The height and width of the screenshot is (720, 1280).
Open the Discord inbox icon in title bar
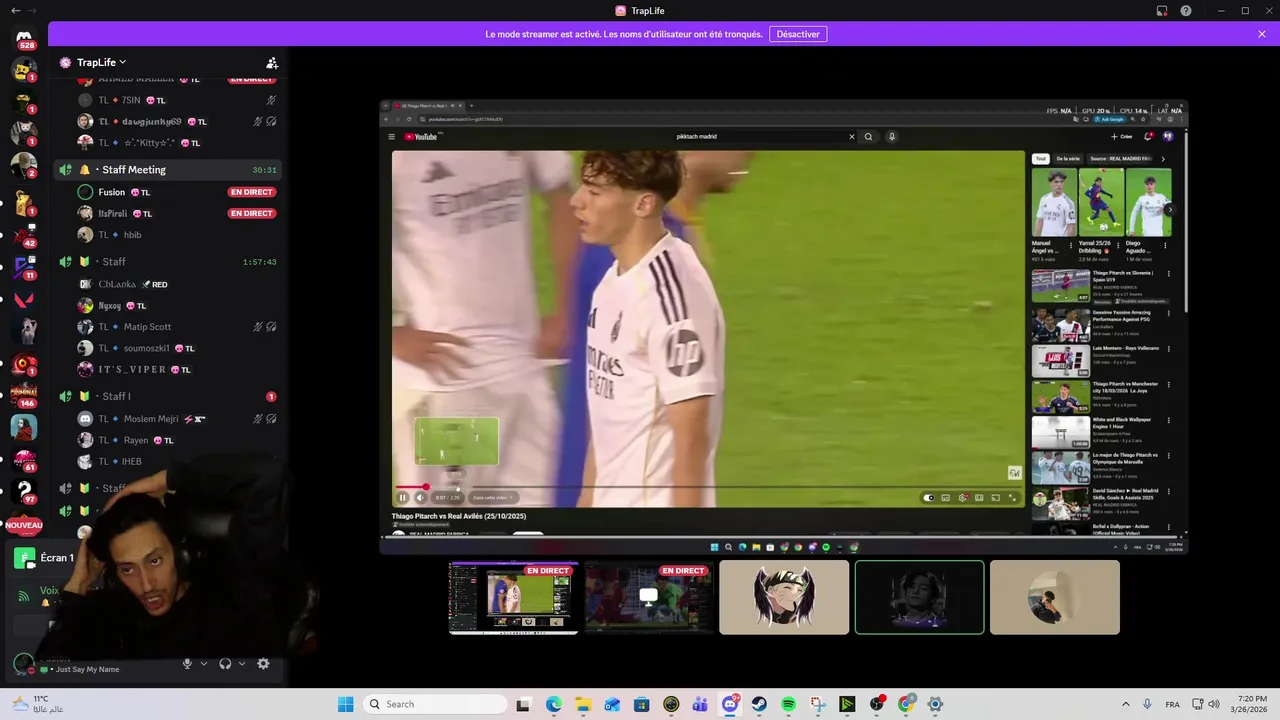pyautogui.click(x=1162, y=11)
